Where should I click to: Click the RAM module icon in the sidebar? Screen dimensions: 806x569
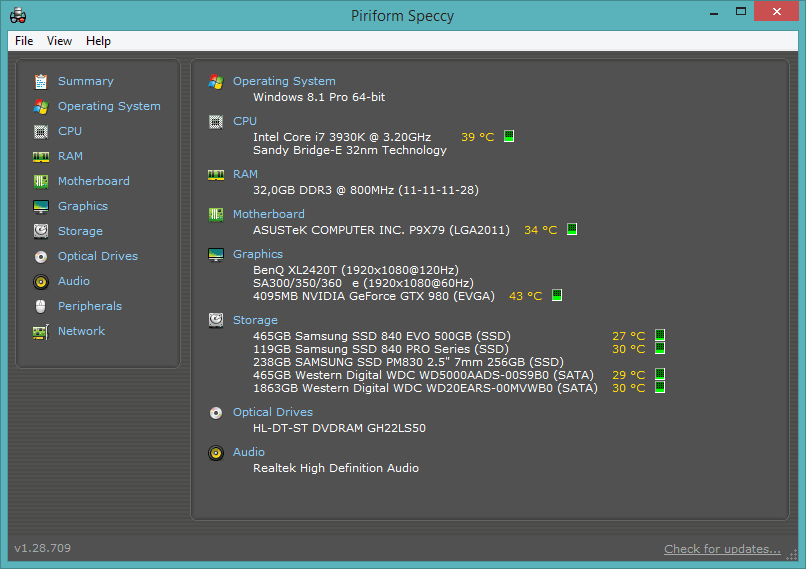41,156
